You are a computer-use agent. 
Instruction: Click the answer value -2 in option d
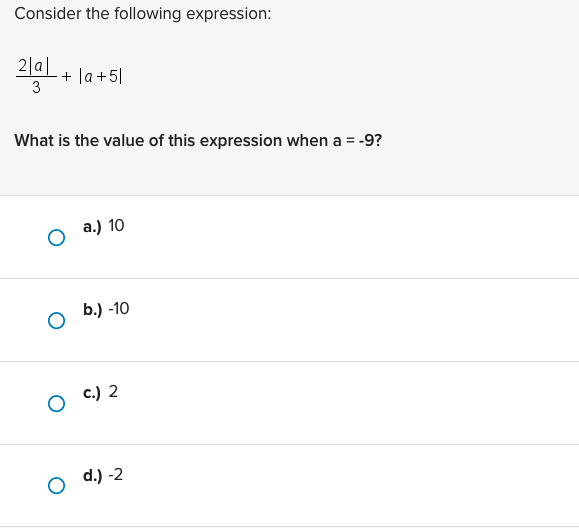pos(116,474)
